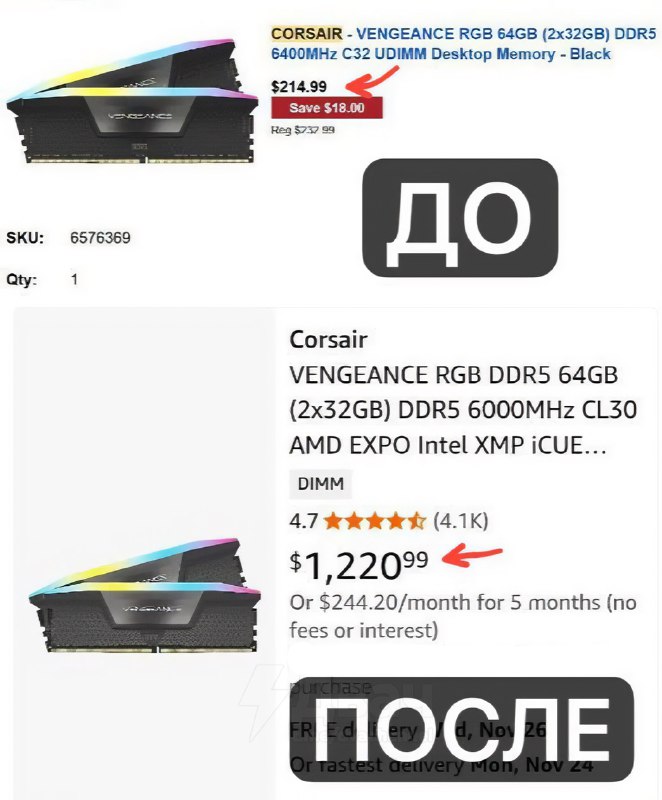The image size is (662, 800).
Task: Open the Corsair Vengeance 6400MHz product title link
Action: coord(463,43)
